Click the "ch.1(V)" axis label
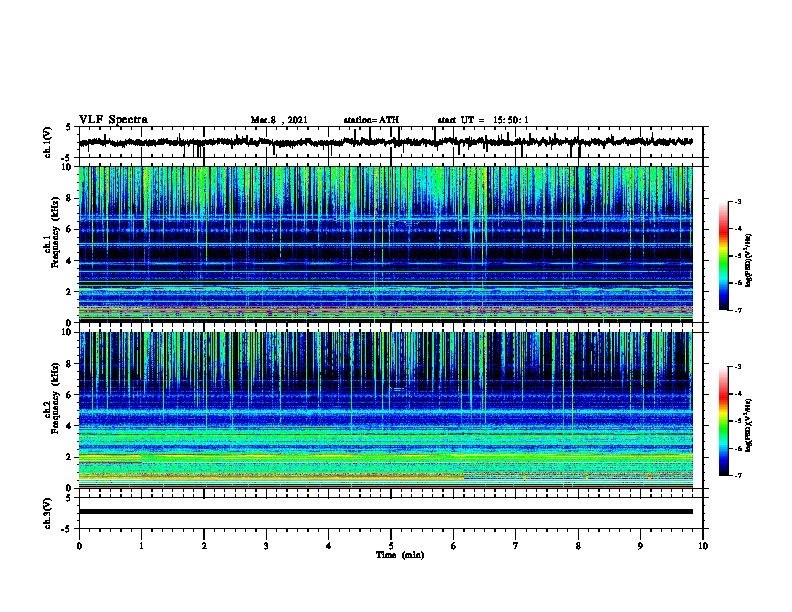Viewport: 792px width, 612px height. (47, 142)
